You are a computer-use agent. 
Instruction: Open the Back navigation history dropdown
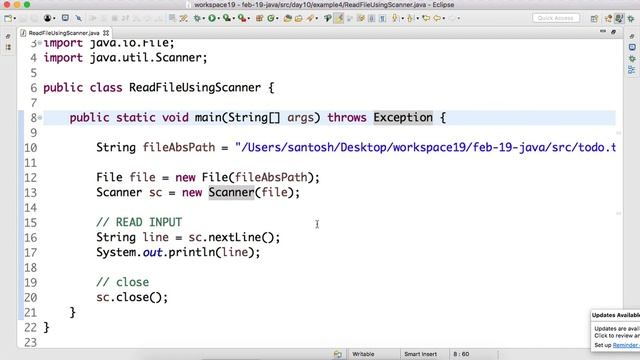[x=444, y=18]
